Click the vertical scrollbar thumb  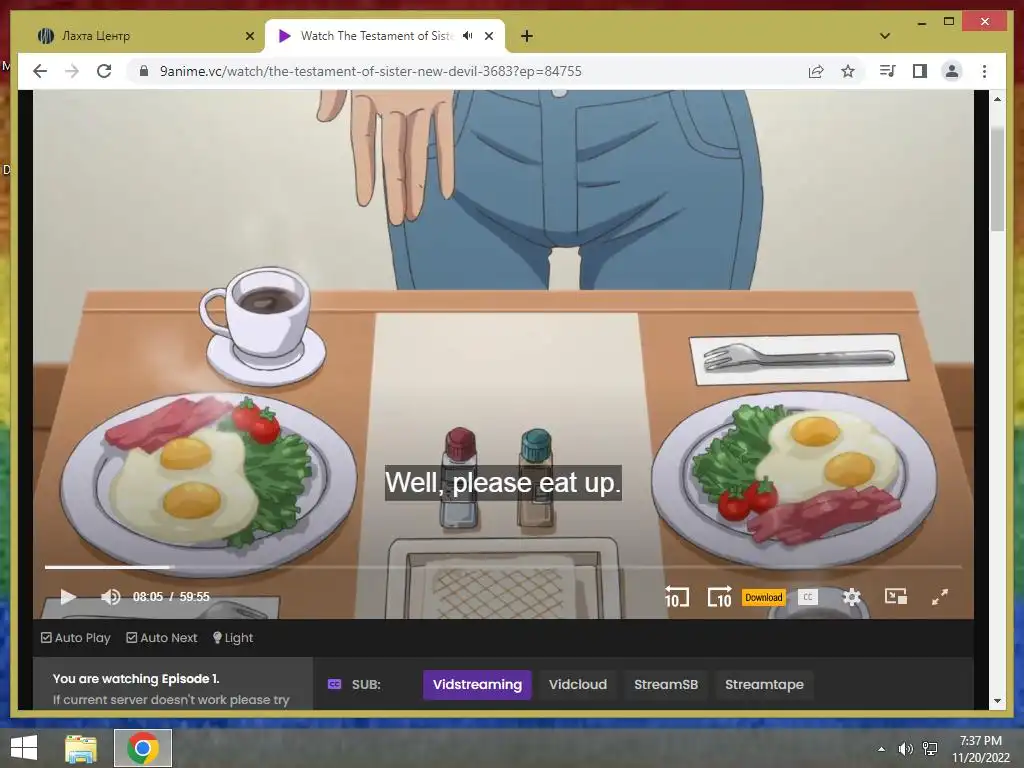pyautogui.click(x=997, y=179)
